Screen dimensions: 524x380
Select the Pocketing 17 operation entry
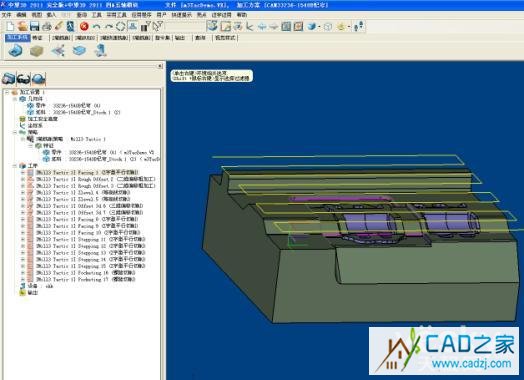tap(86, 279)
